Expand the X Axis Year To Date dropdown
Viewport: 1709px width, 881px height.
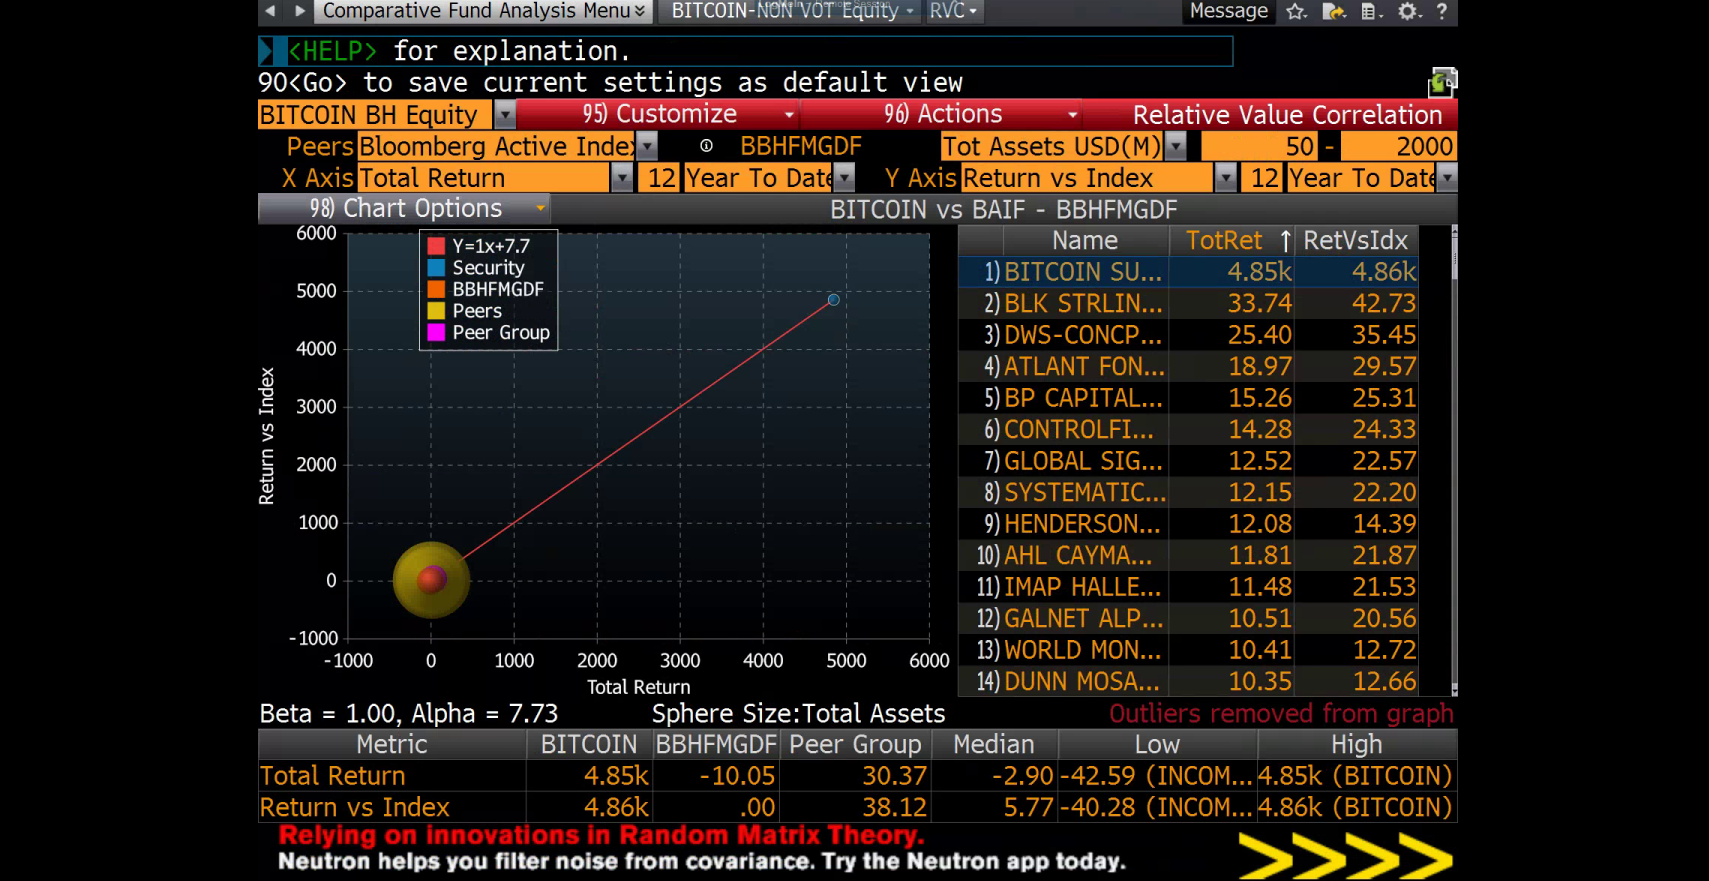[845, 178]
